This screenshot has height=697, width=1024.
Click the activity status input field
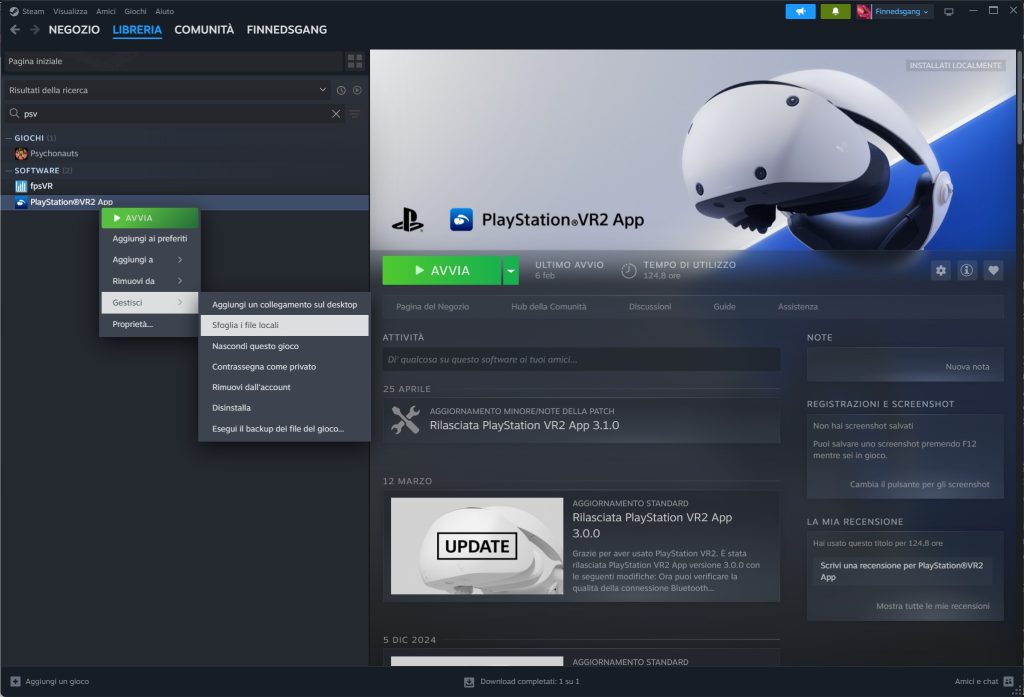[581, 359]
